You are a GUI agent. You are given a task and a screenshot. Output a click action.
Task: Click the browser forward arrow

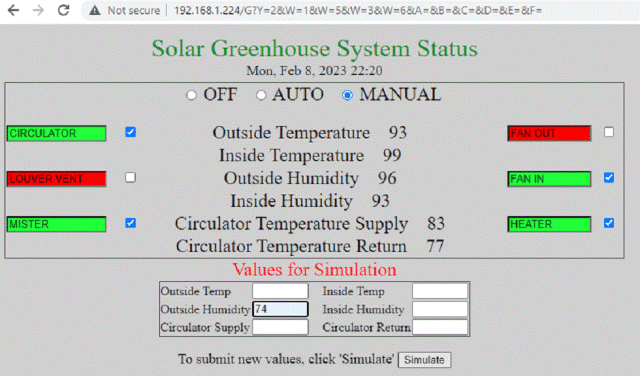pos(38,10)
